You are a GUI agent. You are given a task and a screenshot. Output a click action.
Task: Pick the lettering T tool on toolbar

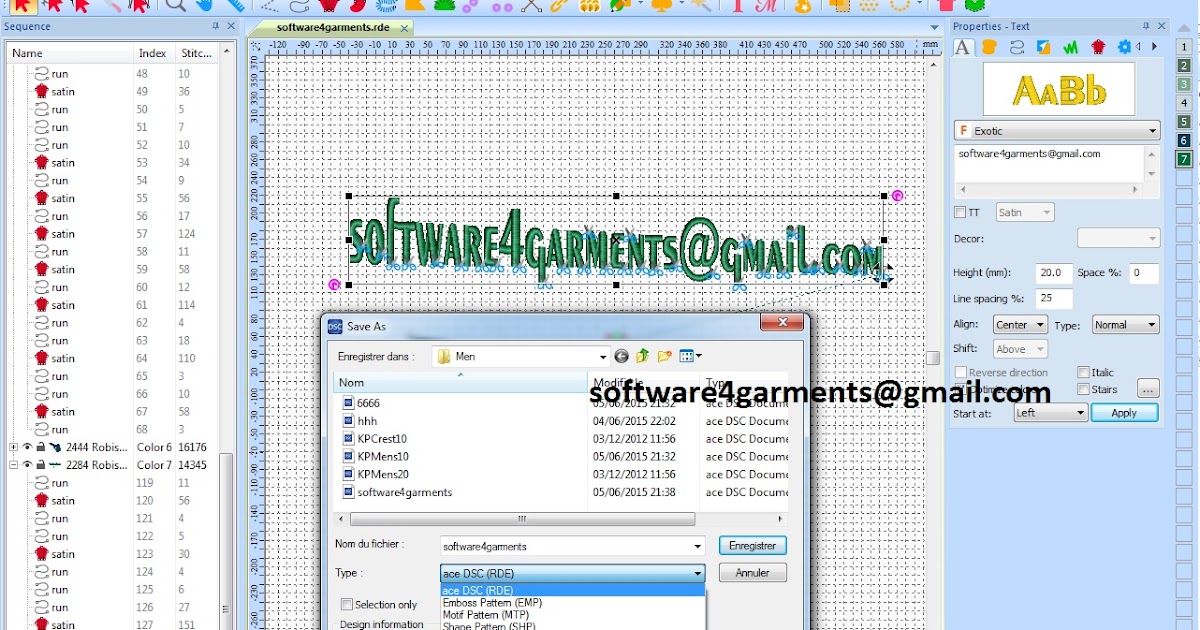[x=738, y=8]
